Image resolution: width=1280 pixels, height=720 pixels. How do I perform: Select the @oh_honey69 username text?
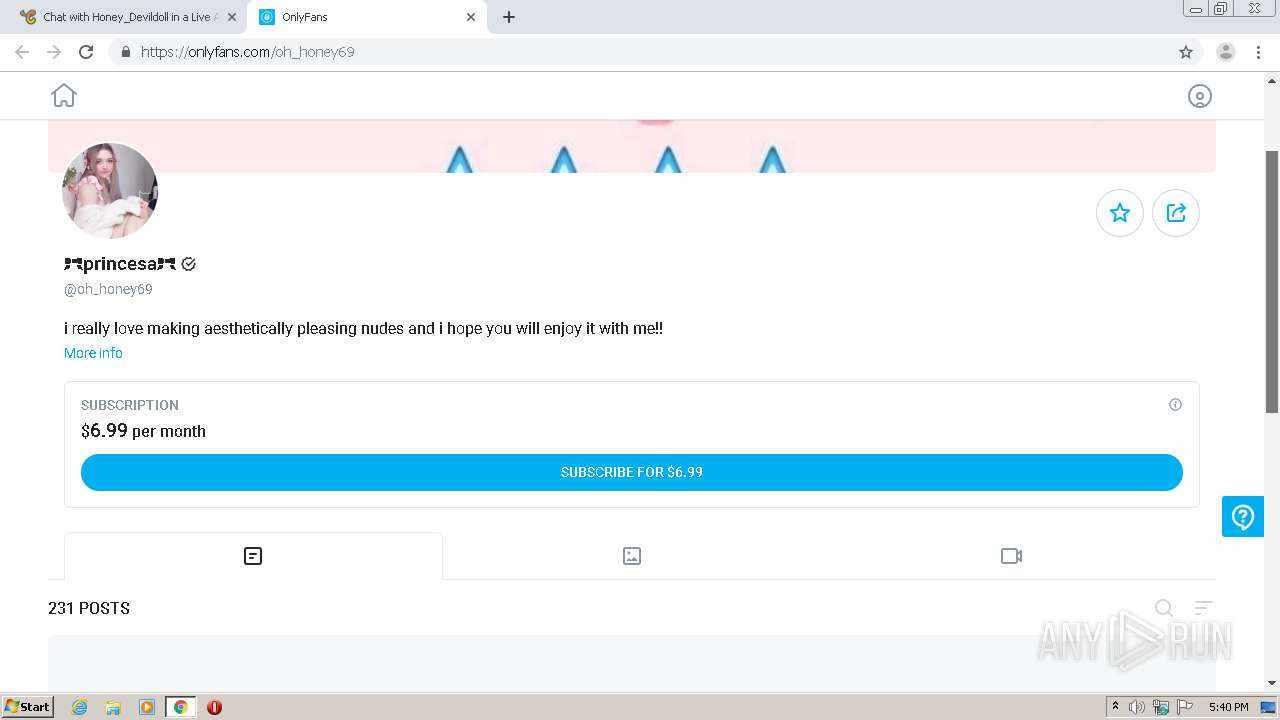click(108, 289)
